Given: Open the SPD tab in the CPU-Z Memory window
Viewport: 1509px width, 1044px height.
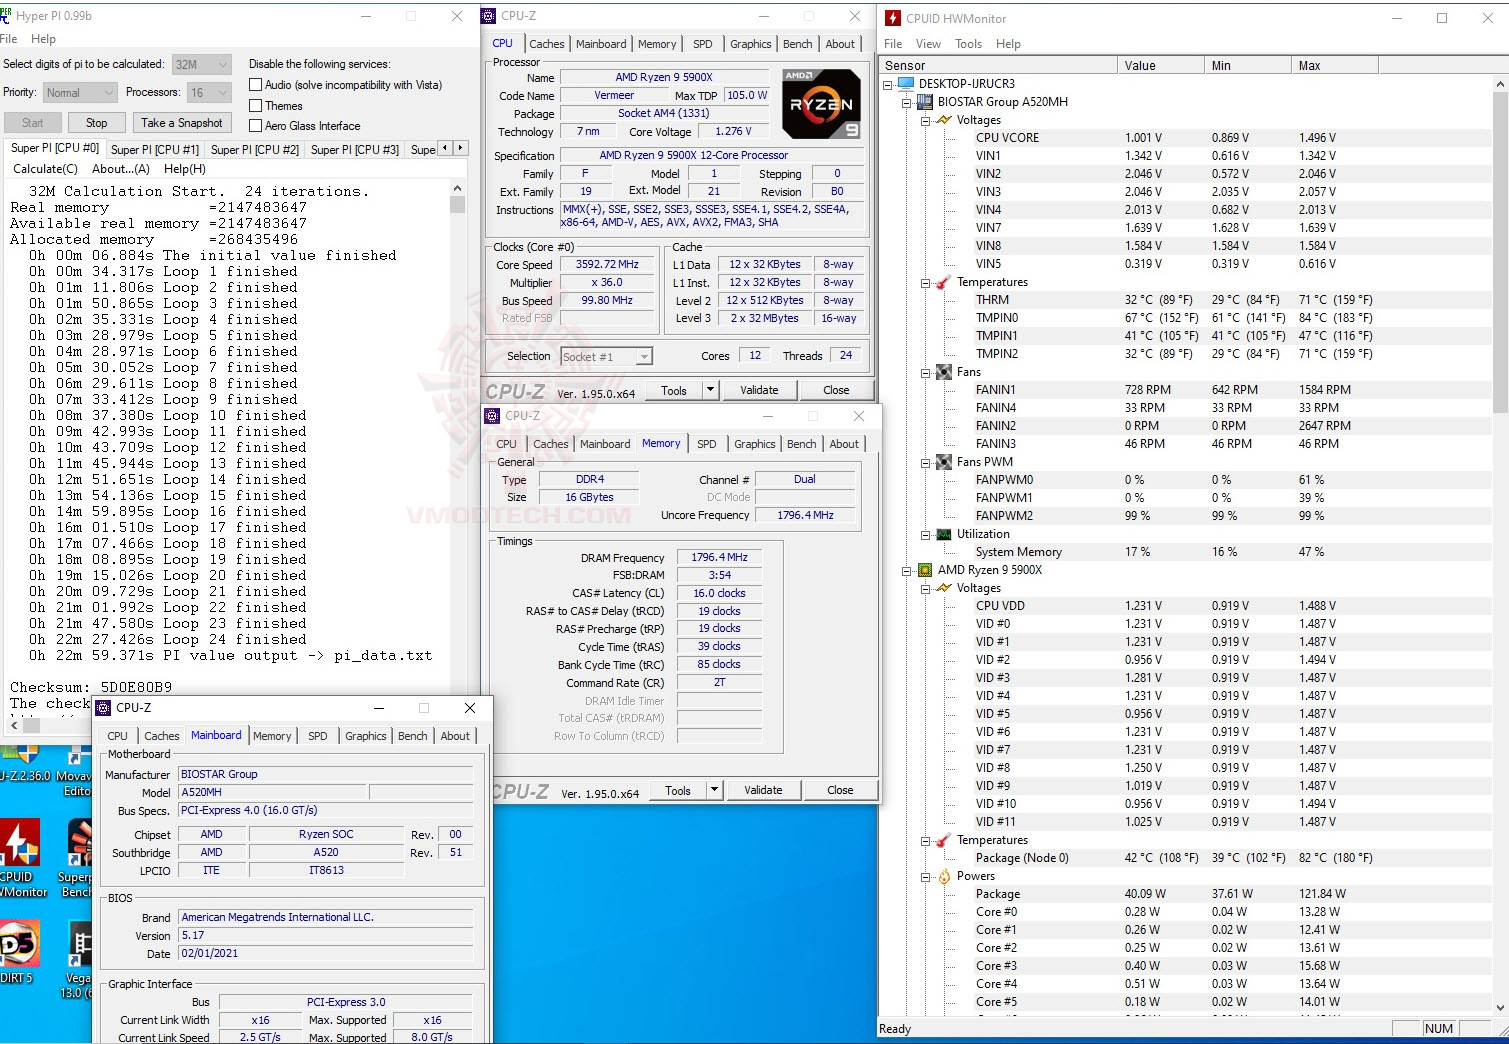Looking at the screenshot, I should tap(707, 444).
